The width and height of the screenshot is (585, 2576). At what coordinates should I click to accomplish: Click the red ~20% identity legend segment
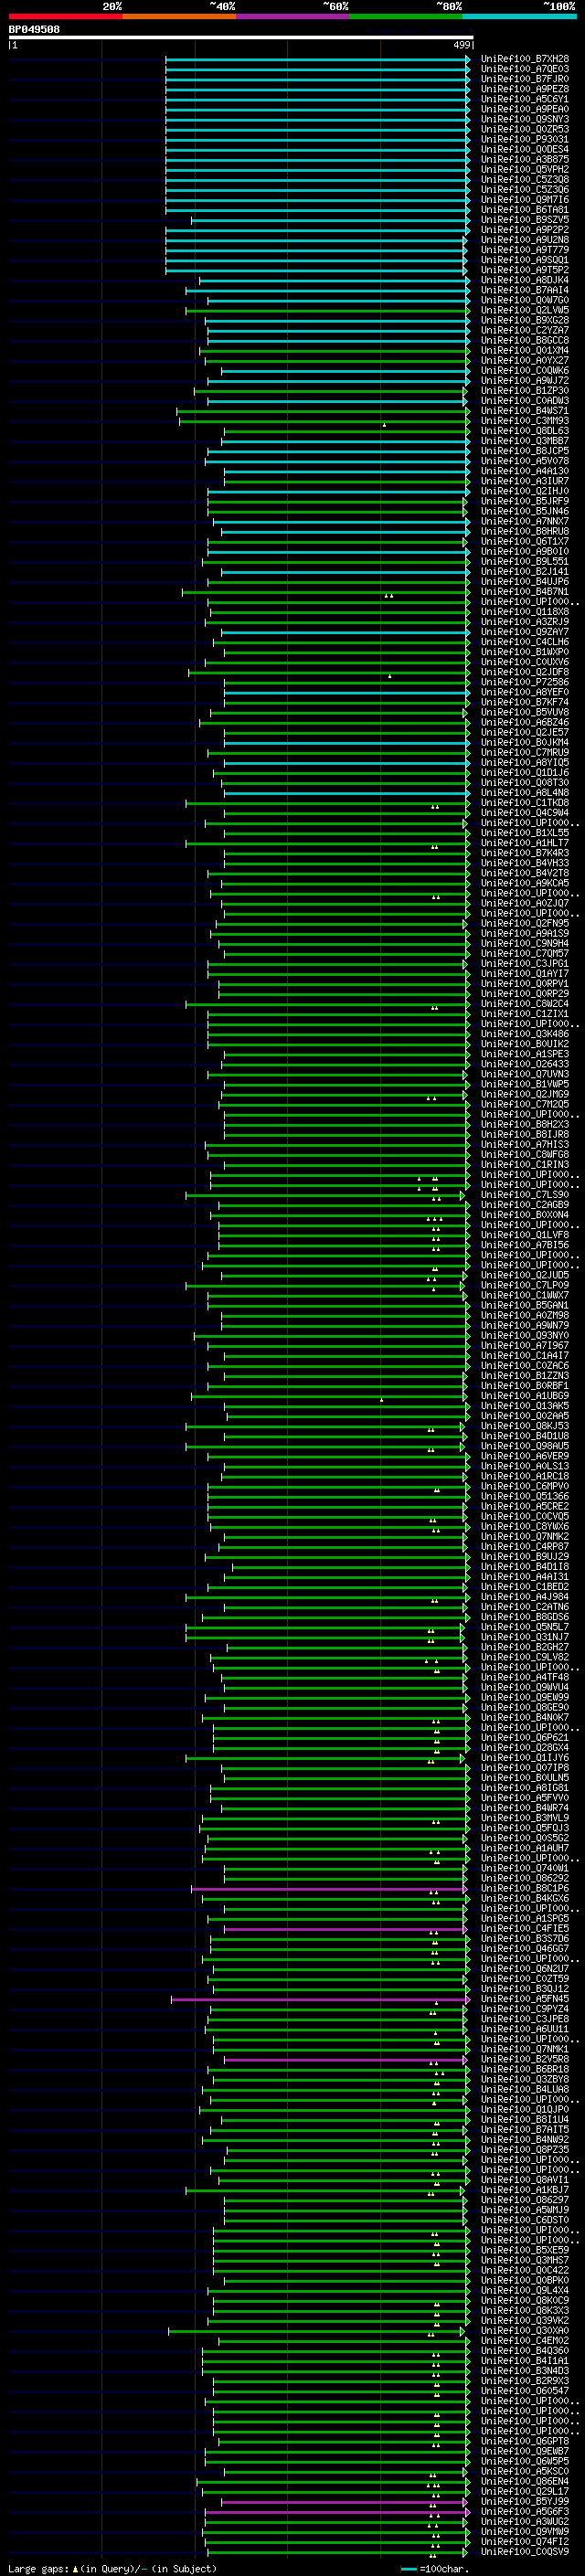[65, 16]
